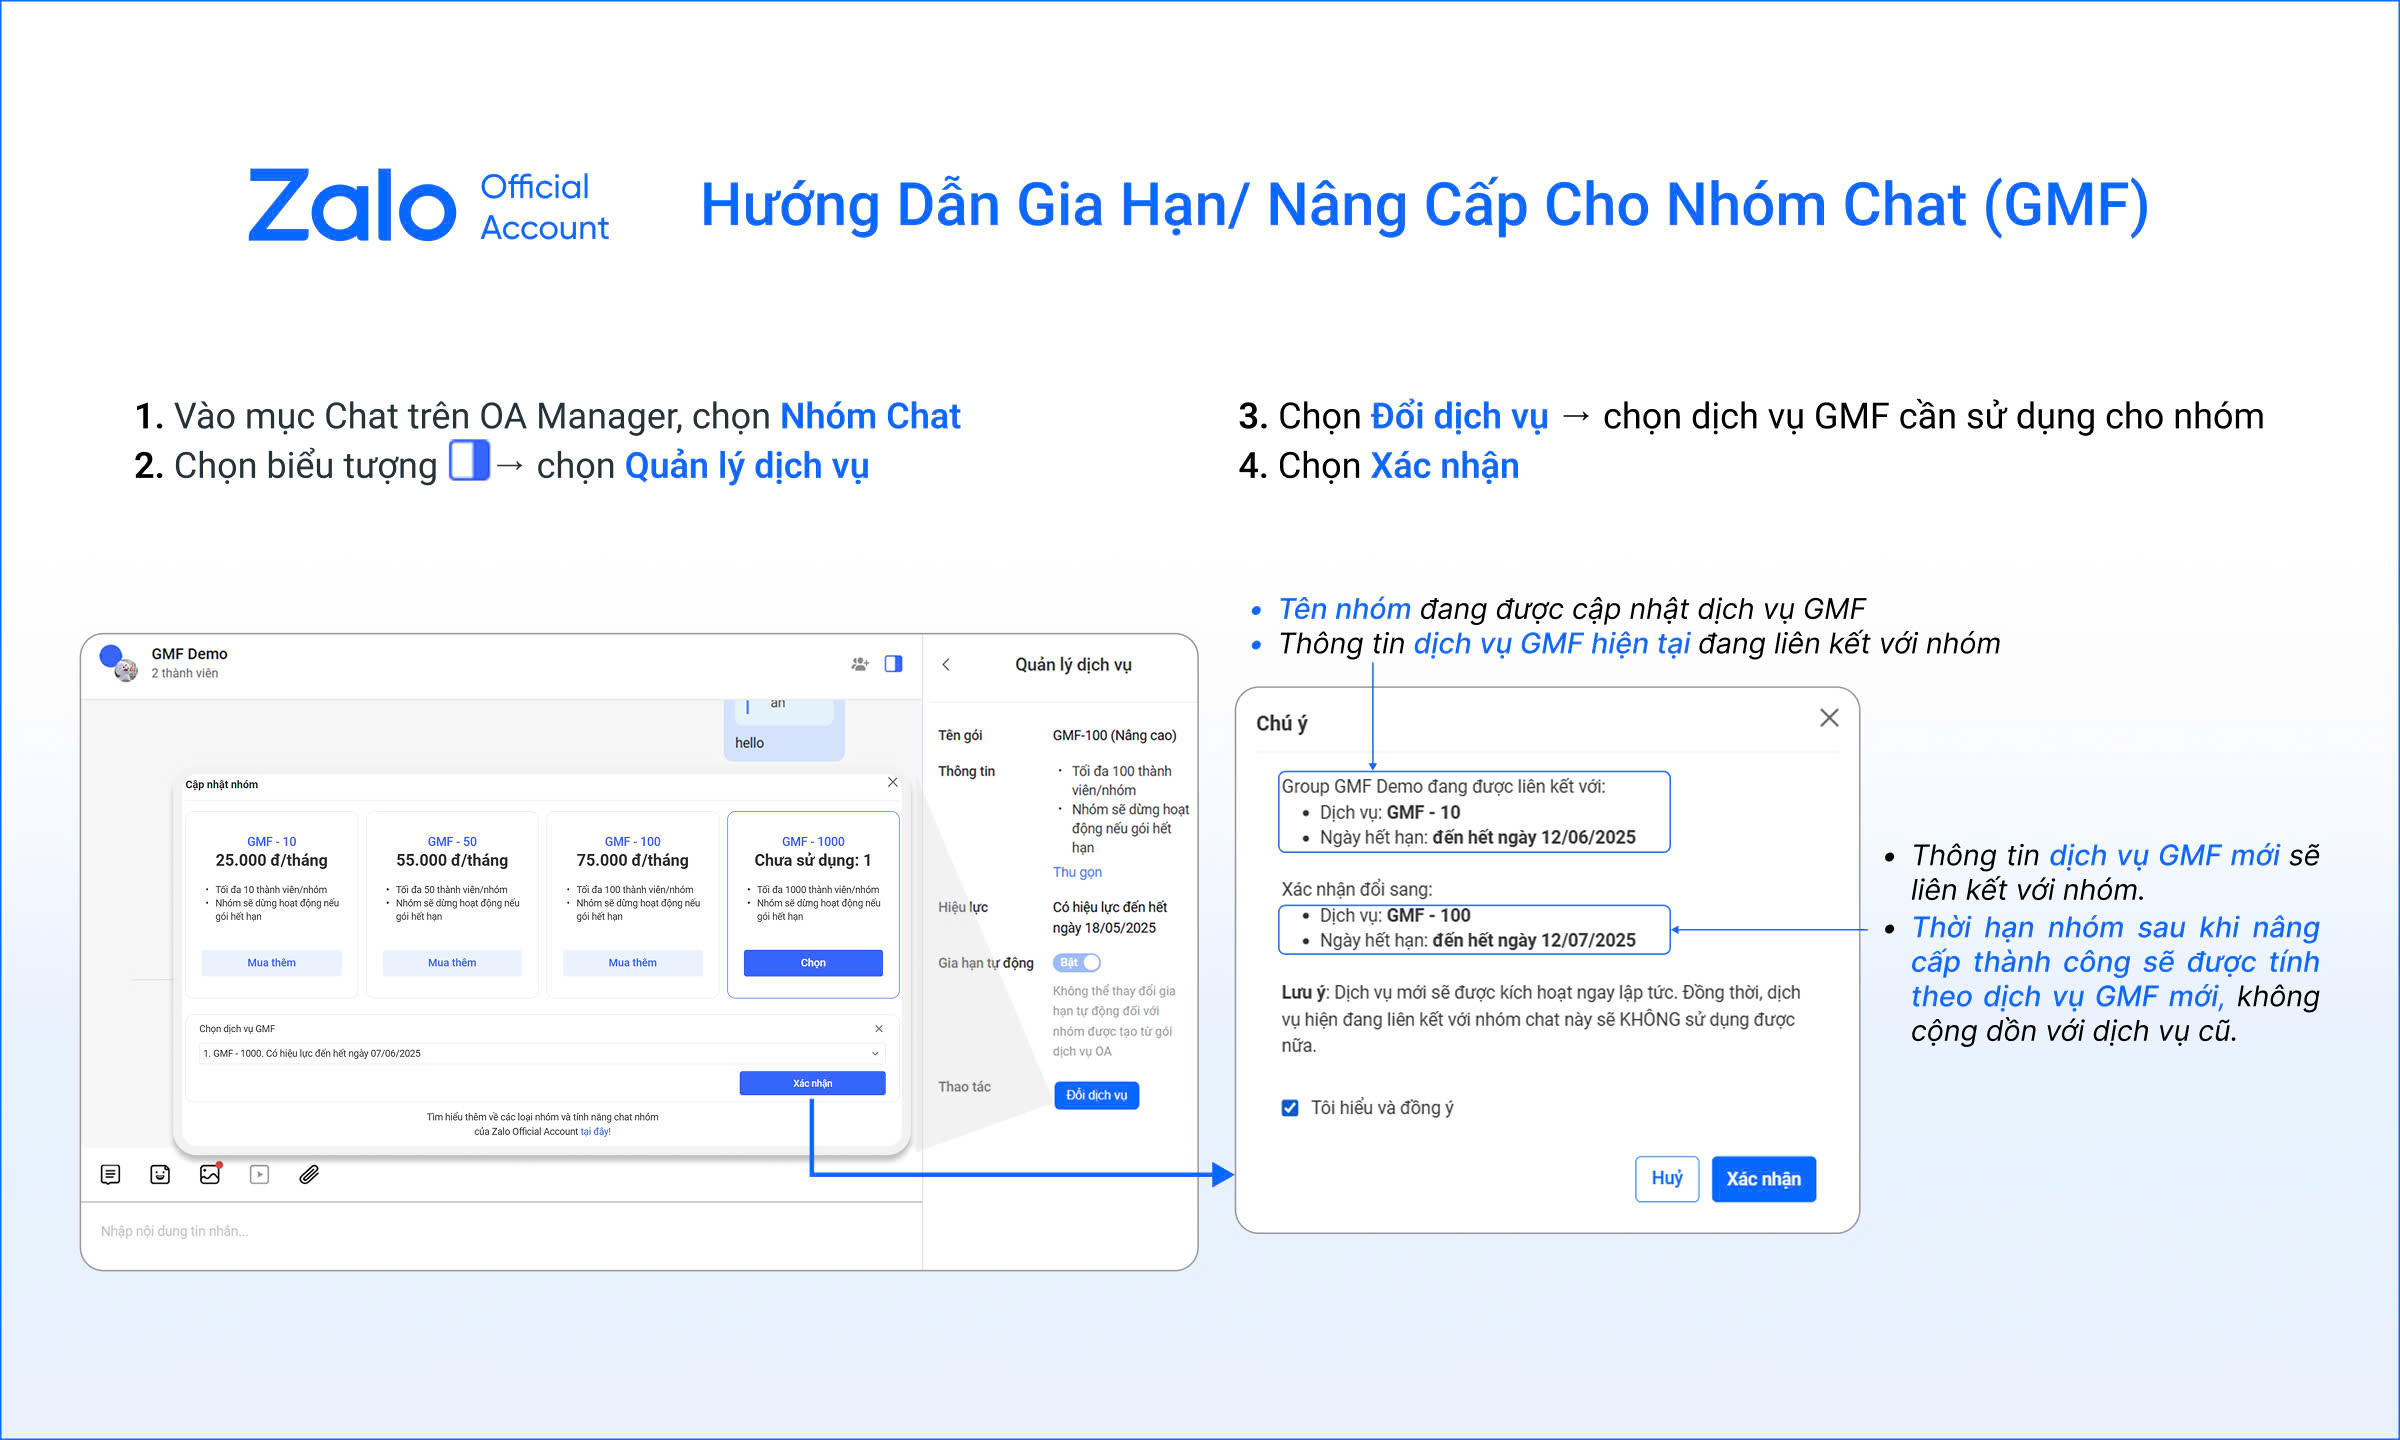Go back from Quản lý dịch vụ panel
The height and width of the screenshot is (1440, 2400).
point(946,665)
